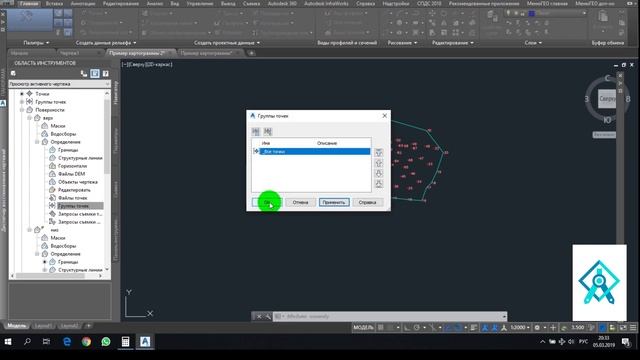Click the Применить button
Image resolution: width=640 pixels, height=360 pixels.
tap(334, 202)
